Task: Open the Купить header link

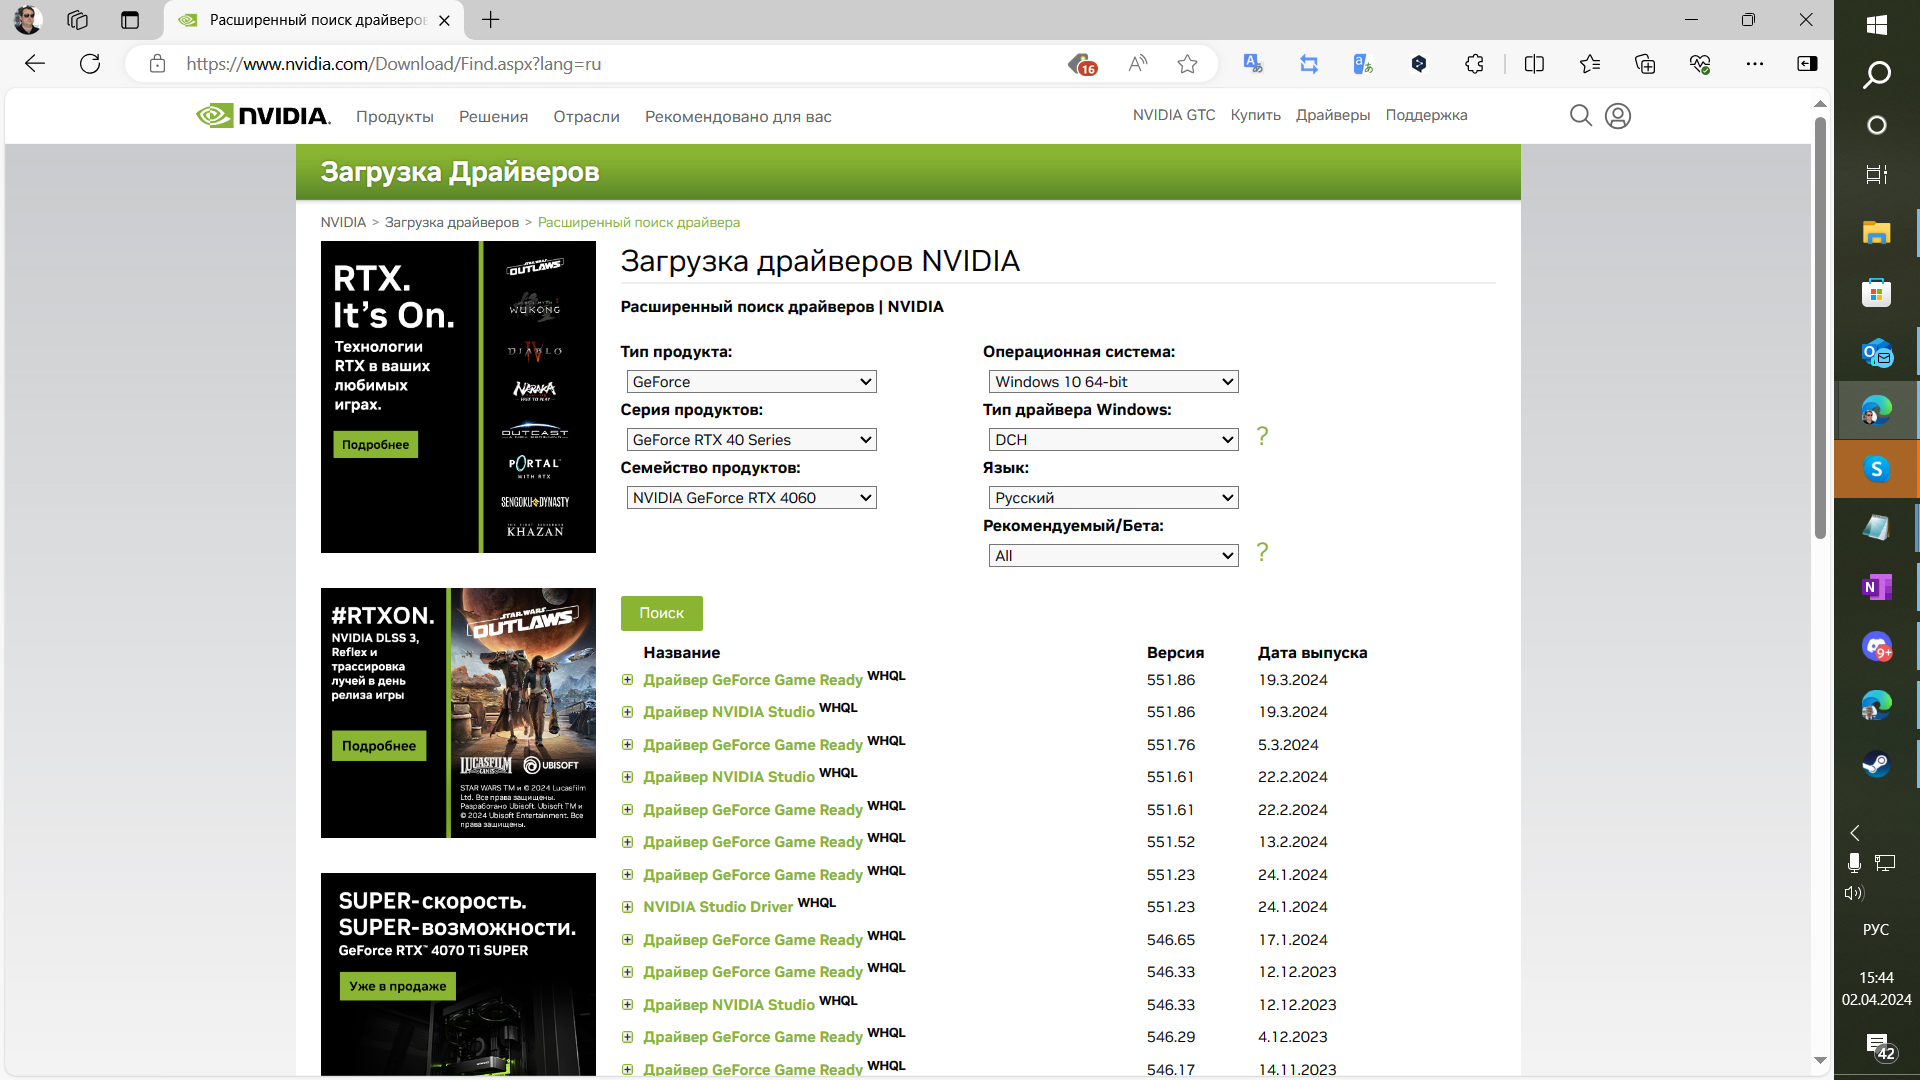Action: (x=1255, y=115)
